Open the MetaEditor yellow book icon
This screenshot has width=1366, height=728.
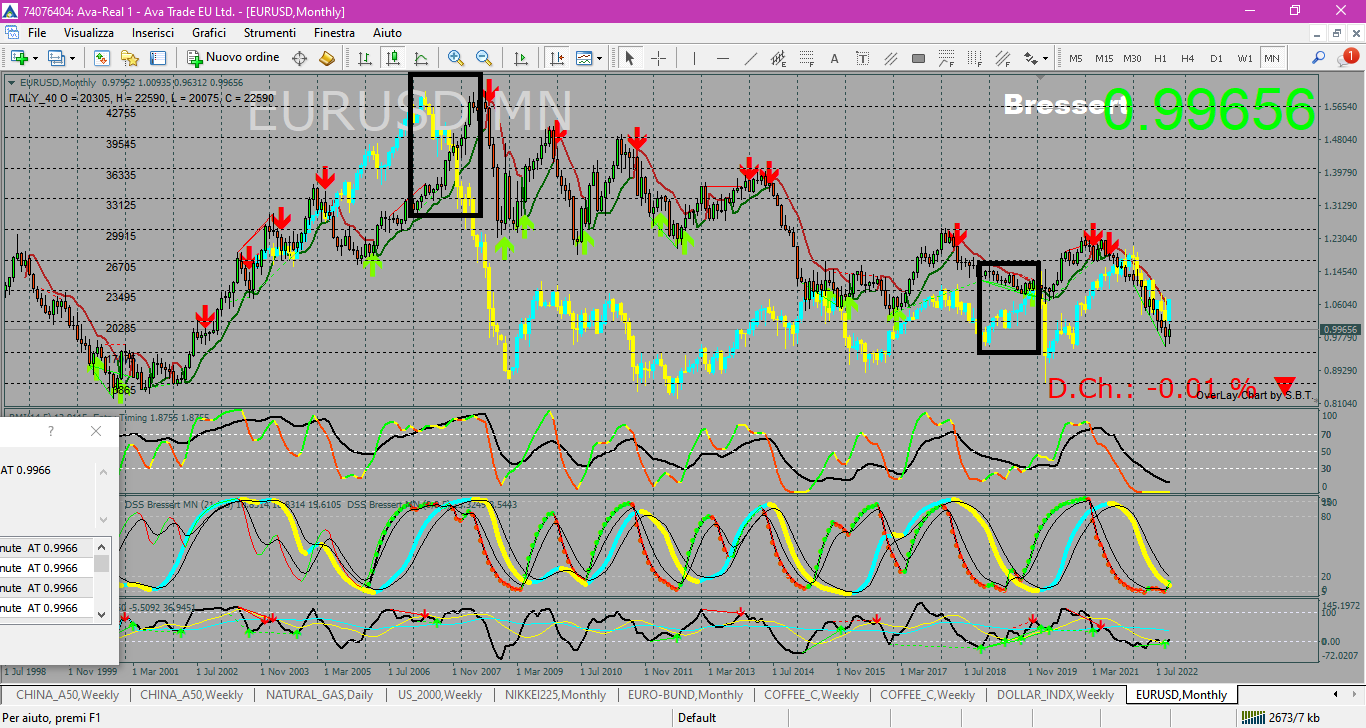point(327,58)
